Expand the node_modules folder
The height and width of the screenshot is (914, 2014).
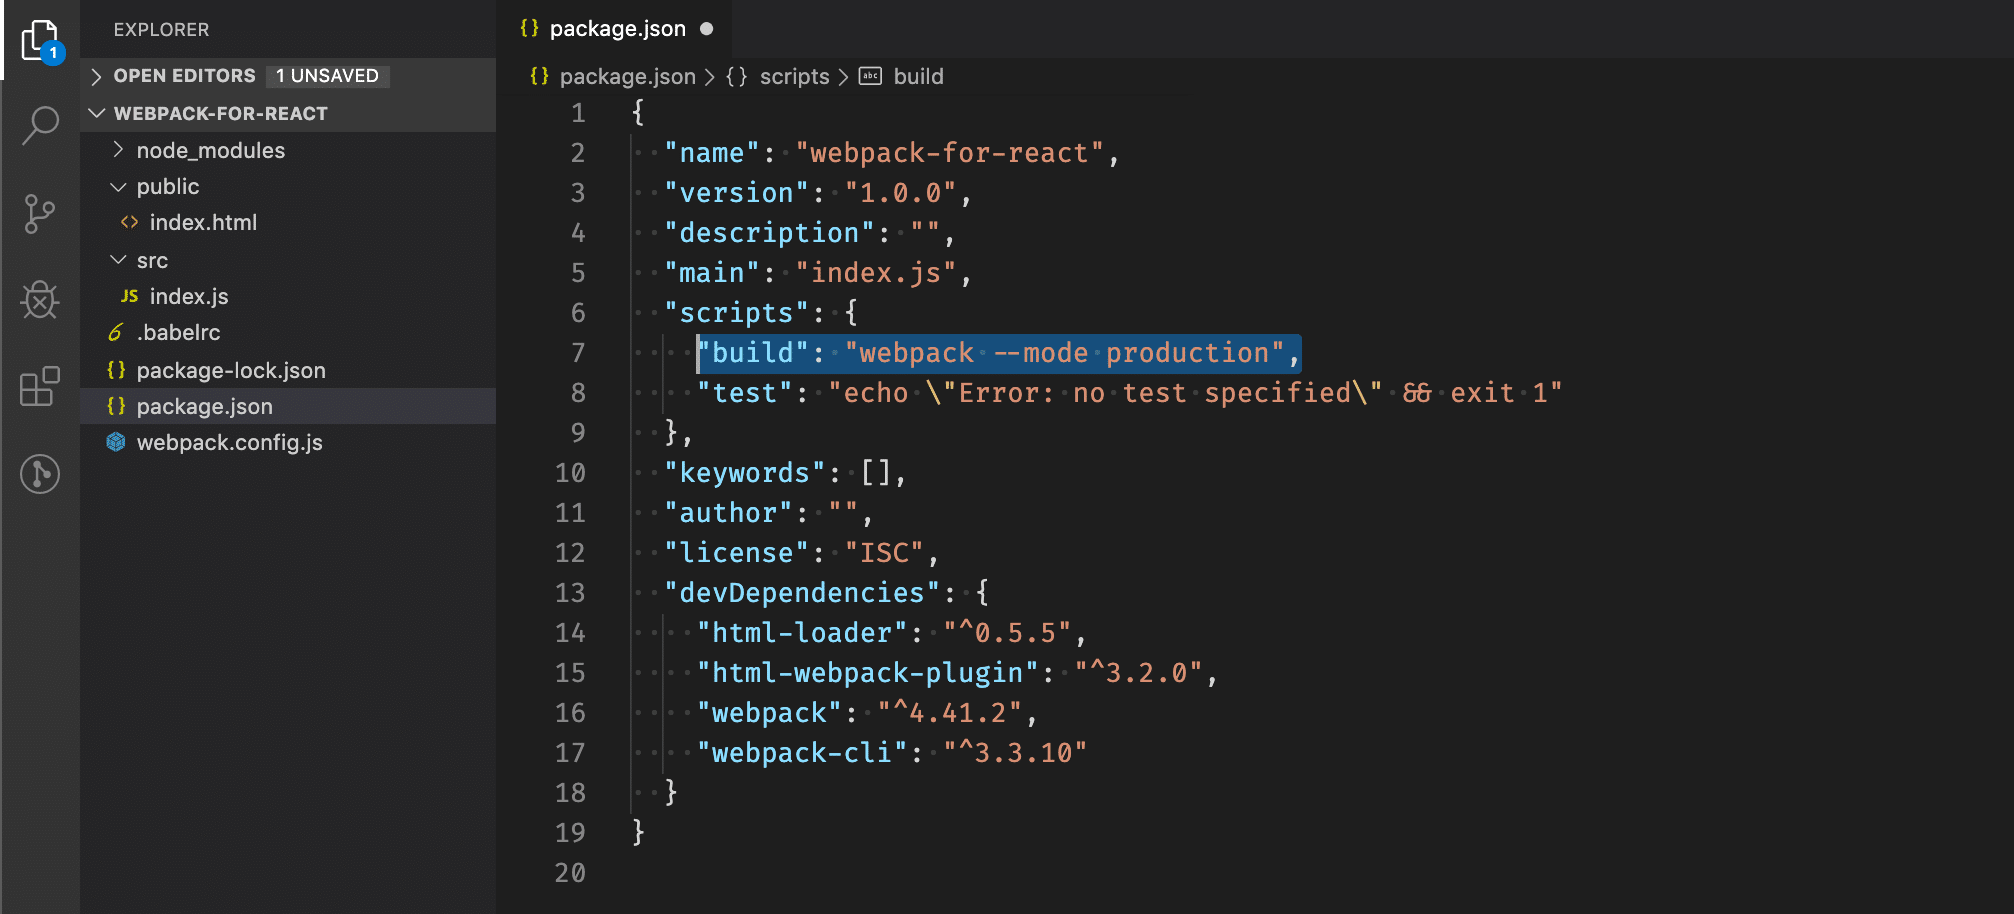pyautogui.click(x=117, y=150)
